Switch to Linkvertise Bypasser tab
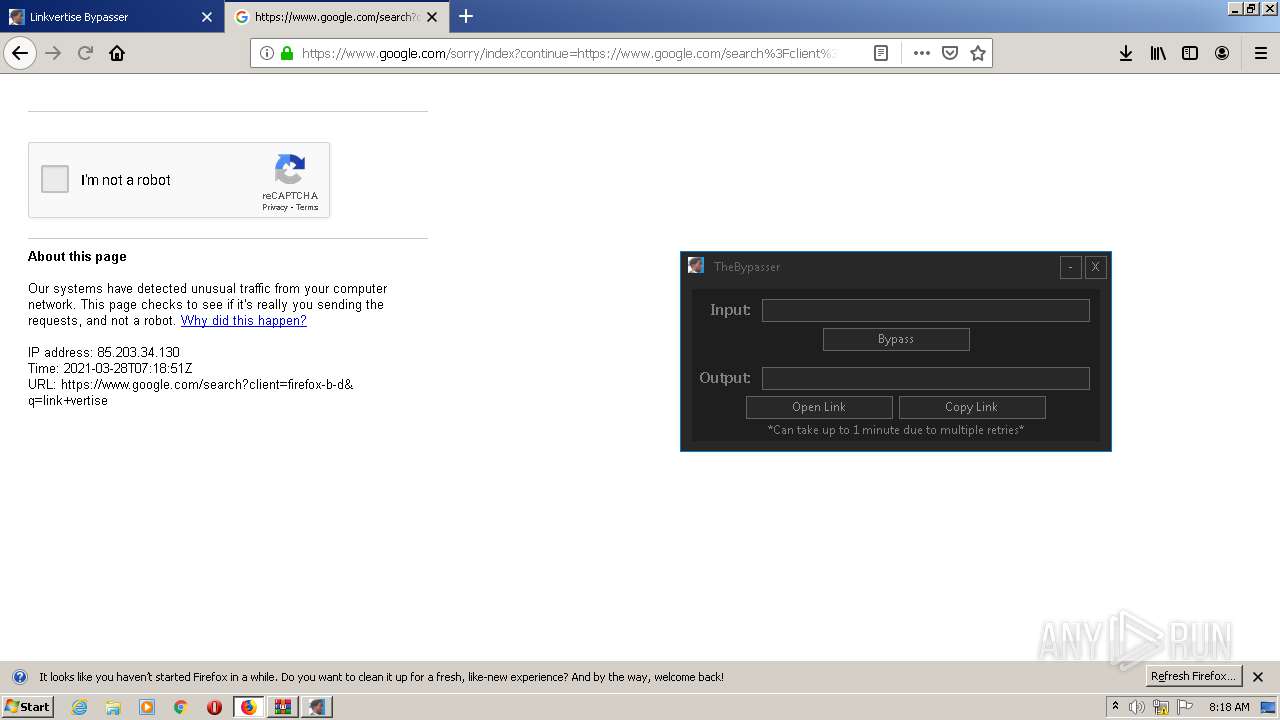The image size is (1280, 720). pyautogui.click(x=110, y=17)
